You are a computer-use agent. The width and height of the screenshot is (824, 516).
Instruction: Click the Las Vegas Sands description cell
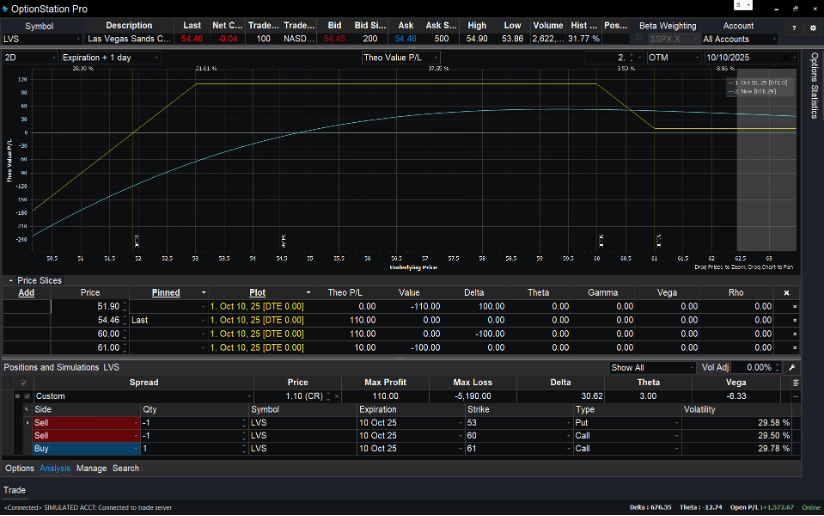(x=129, y=39)
